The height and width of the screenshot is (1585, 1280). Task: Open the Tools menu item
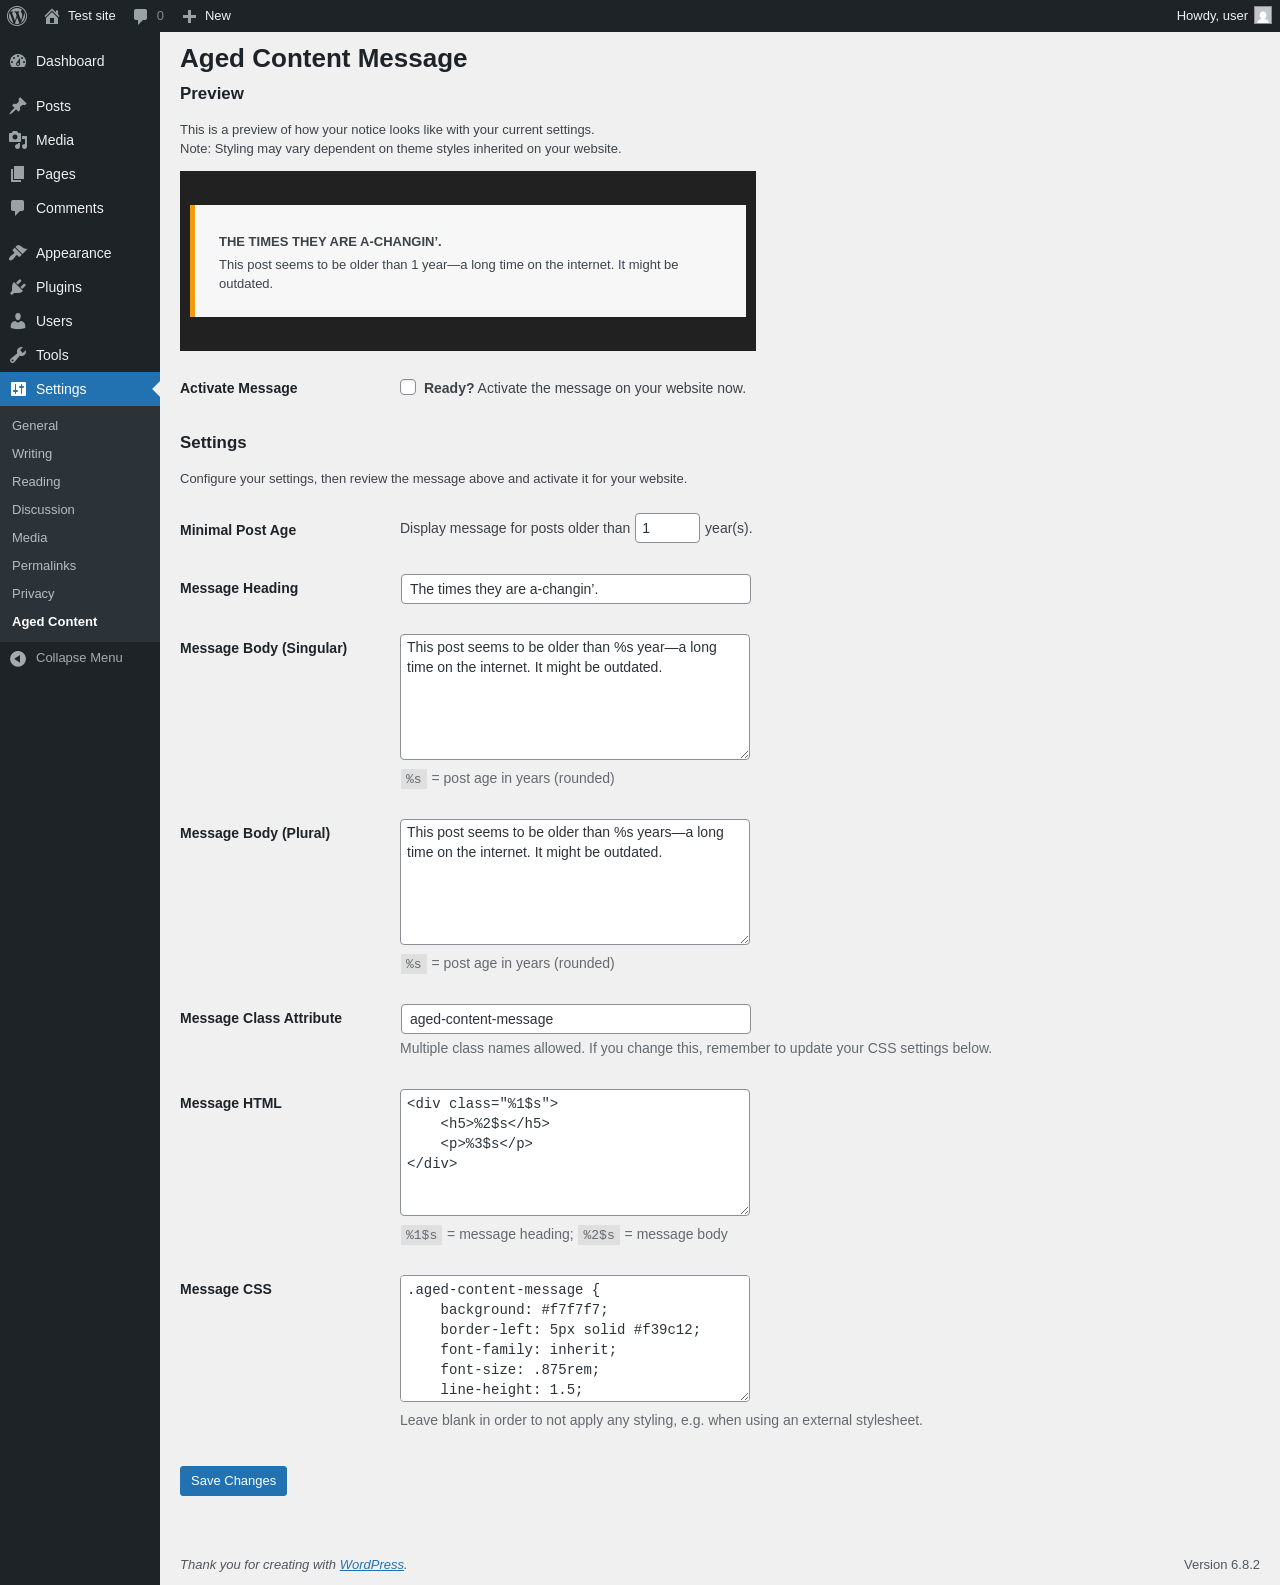(x=80, y=355)
